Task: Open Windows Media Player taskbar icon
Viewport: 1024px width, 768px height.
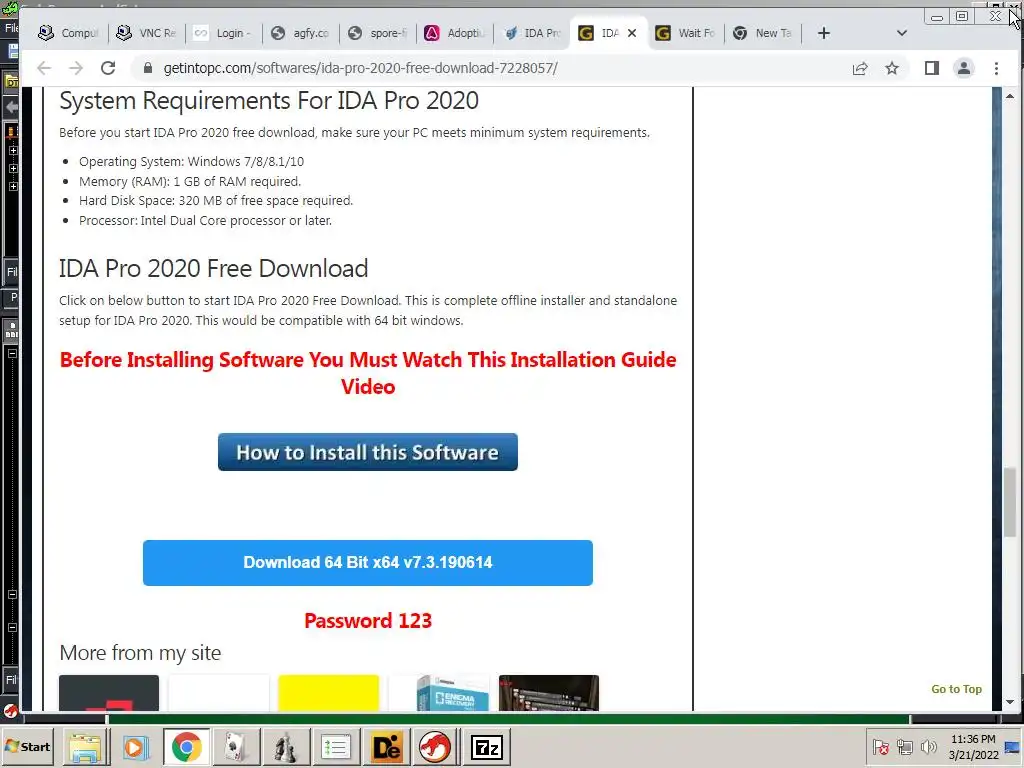Action: pyautogui.click(x=136, y=747)
